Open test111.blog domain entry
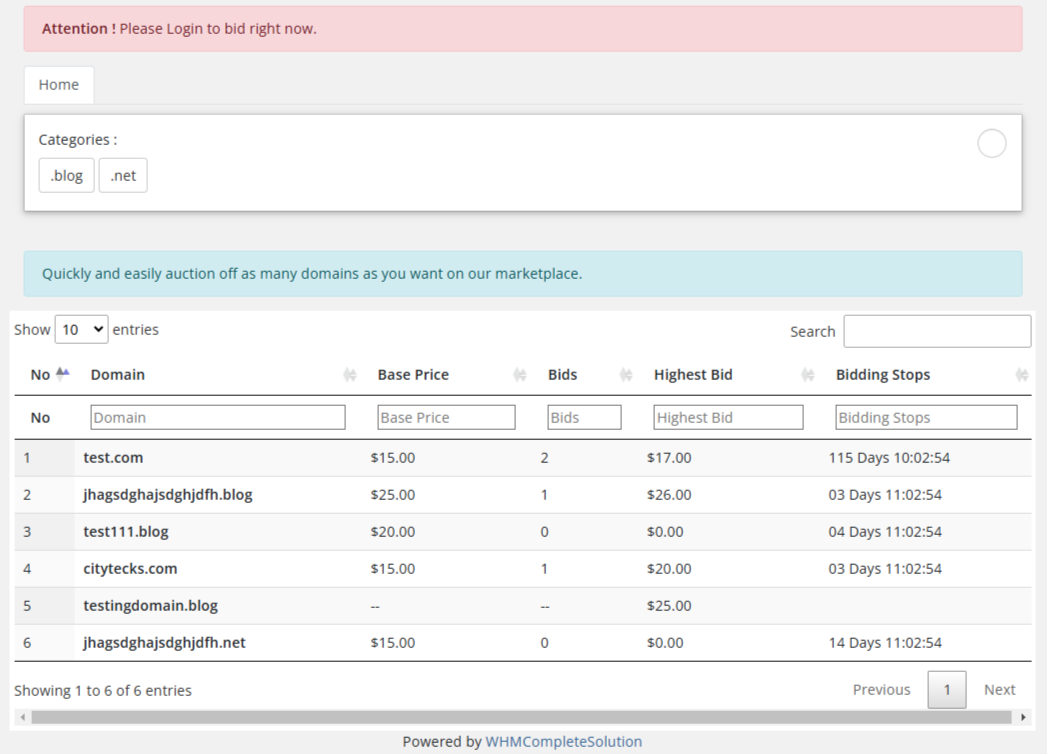The height and width of the screenshot is (754, 1047). coord(126,532)
